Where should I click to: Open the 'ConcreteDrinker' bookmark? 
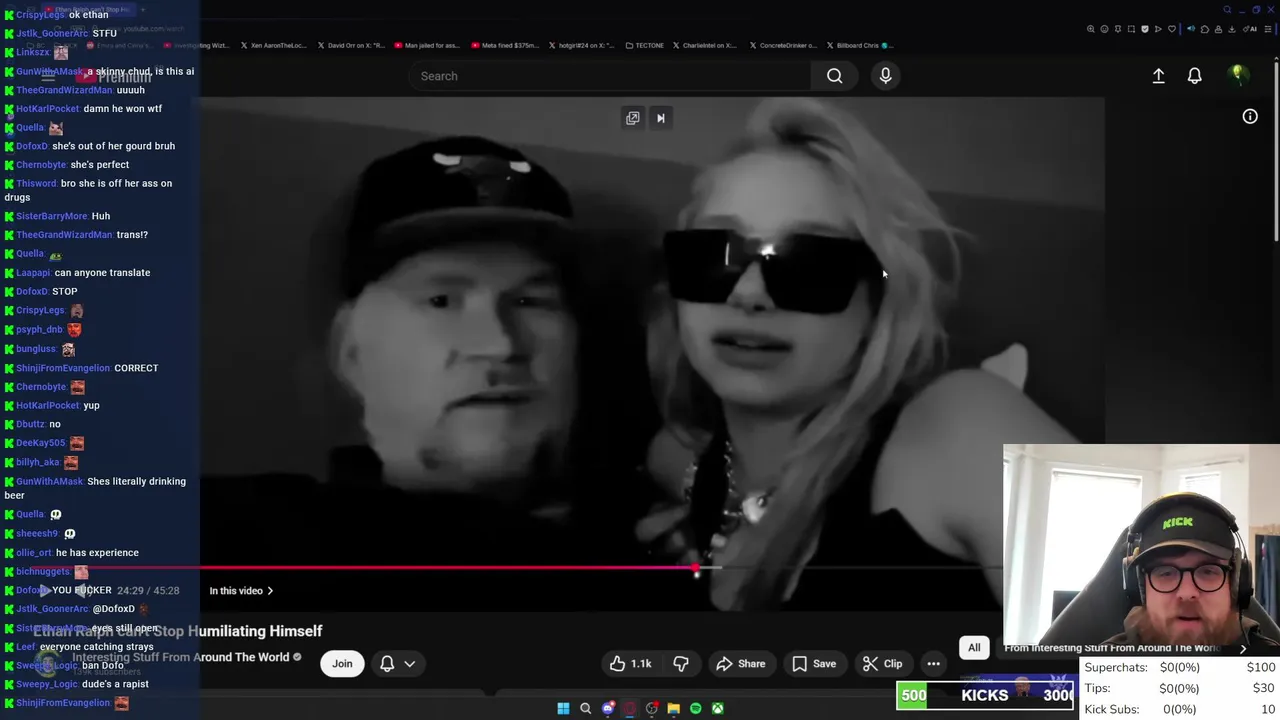[x=782, y=45]
